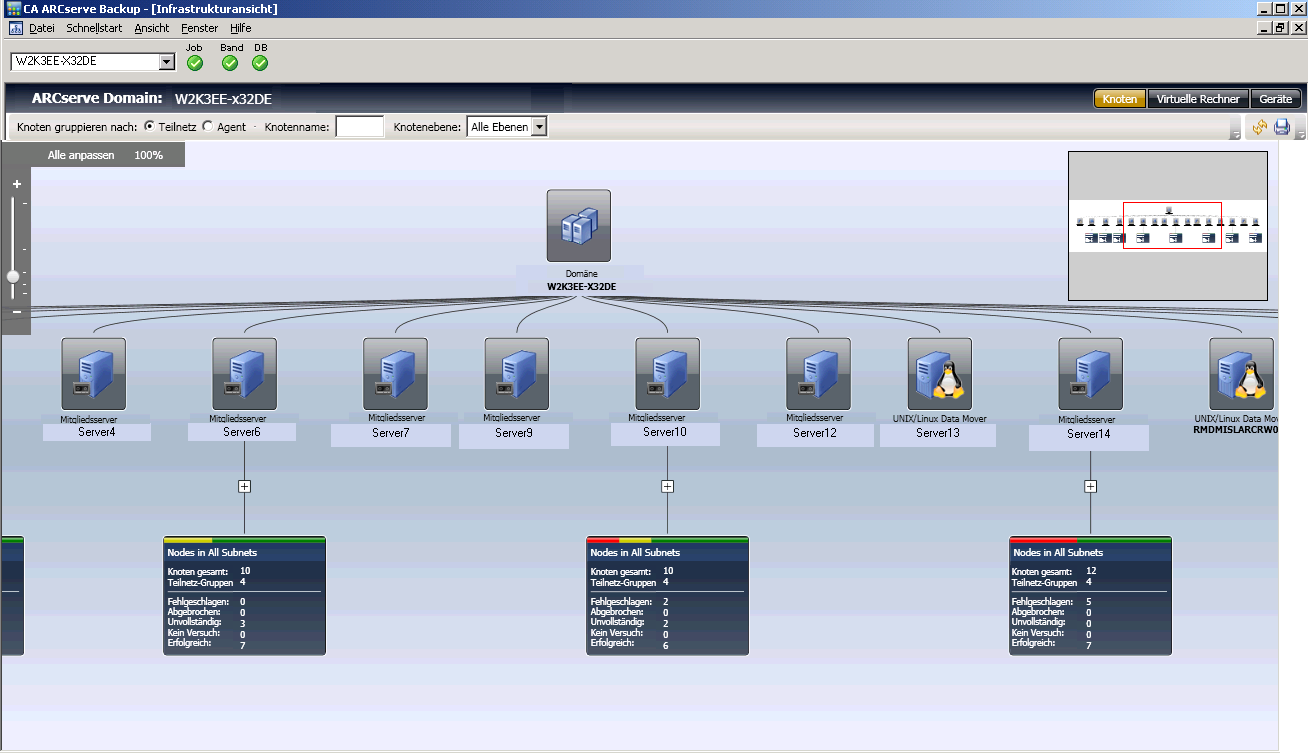Open the Server14 Nodes in All Subnets panel

click(x=1091, y=596)
